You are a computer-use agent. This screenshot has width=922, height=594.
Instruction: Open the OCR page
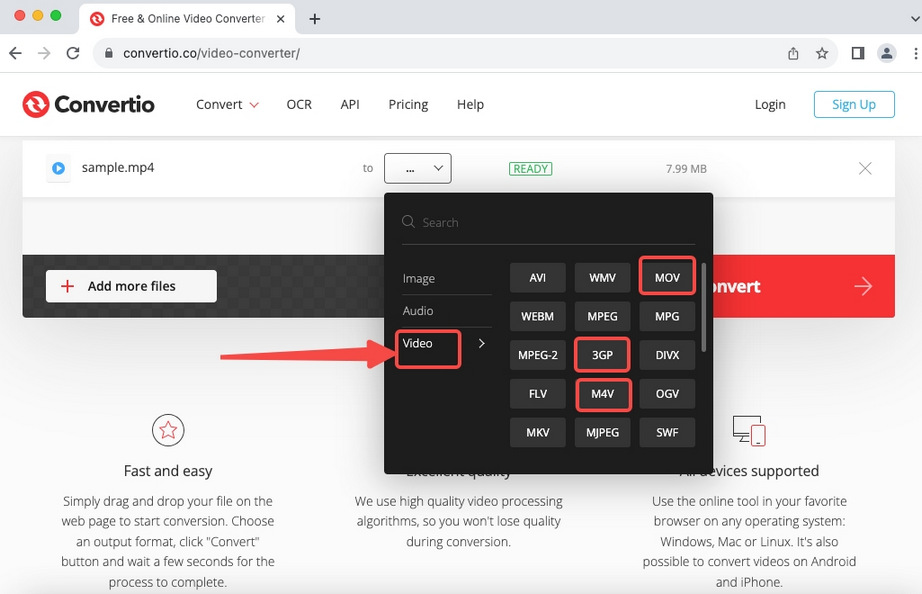pyautogui.click(x=299, y=105)
